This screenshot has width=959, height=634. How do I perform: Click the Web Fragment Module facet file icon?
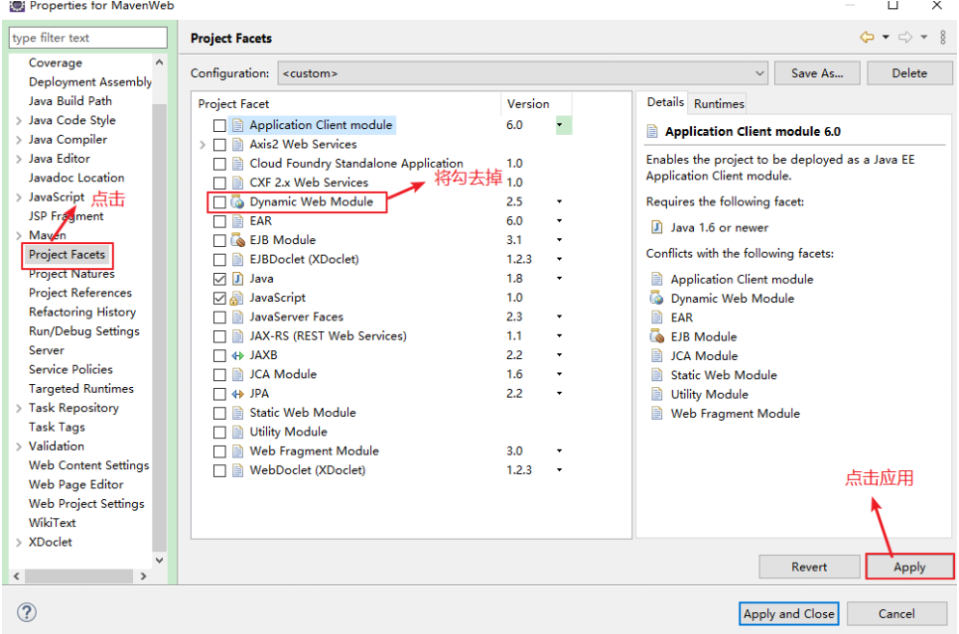pyautogui.click(x=237, y=452)
